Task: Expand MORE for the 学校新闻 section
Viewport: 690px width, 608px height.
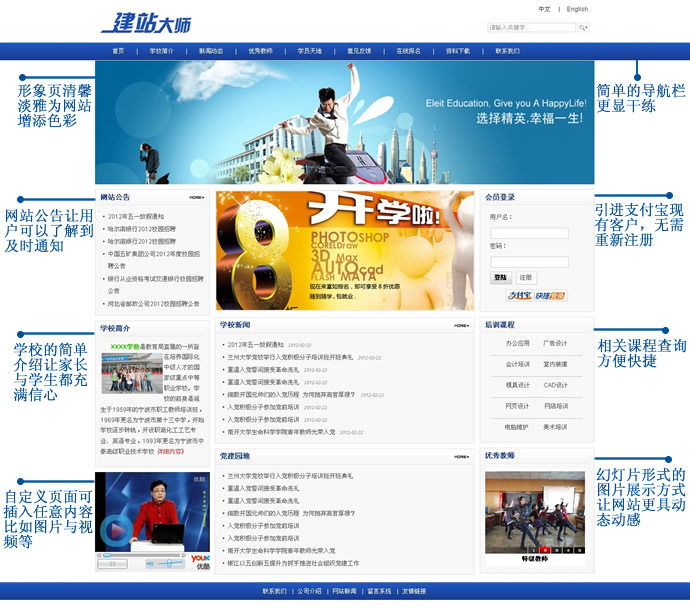Action: [460, 326]
